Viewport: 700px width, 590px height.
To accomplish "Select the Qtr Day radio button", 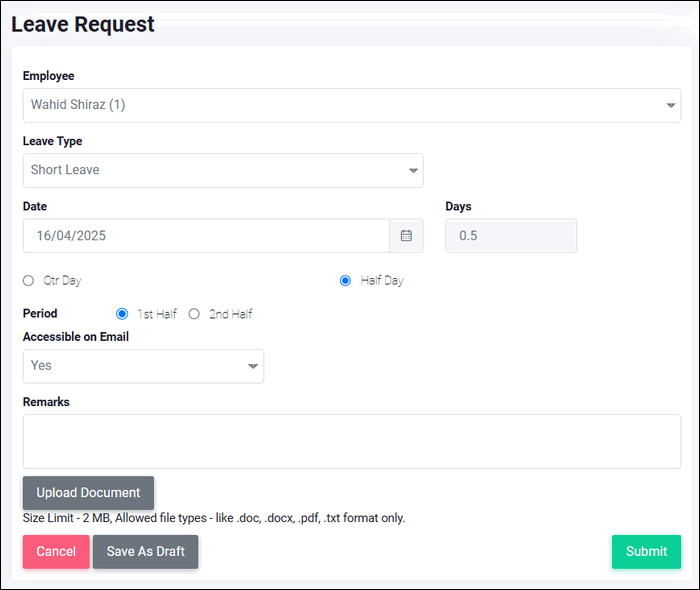I will tap(28, 281).
